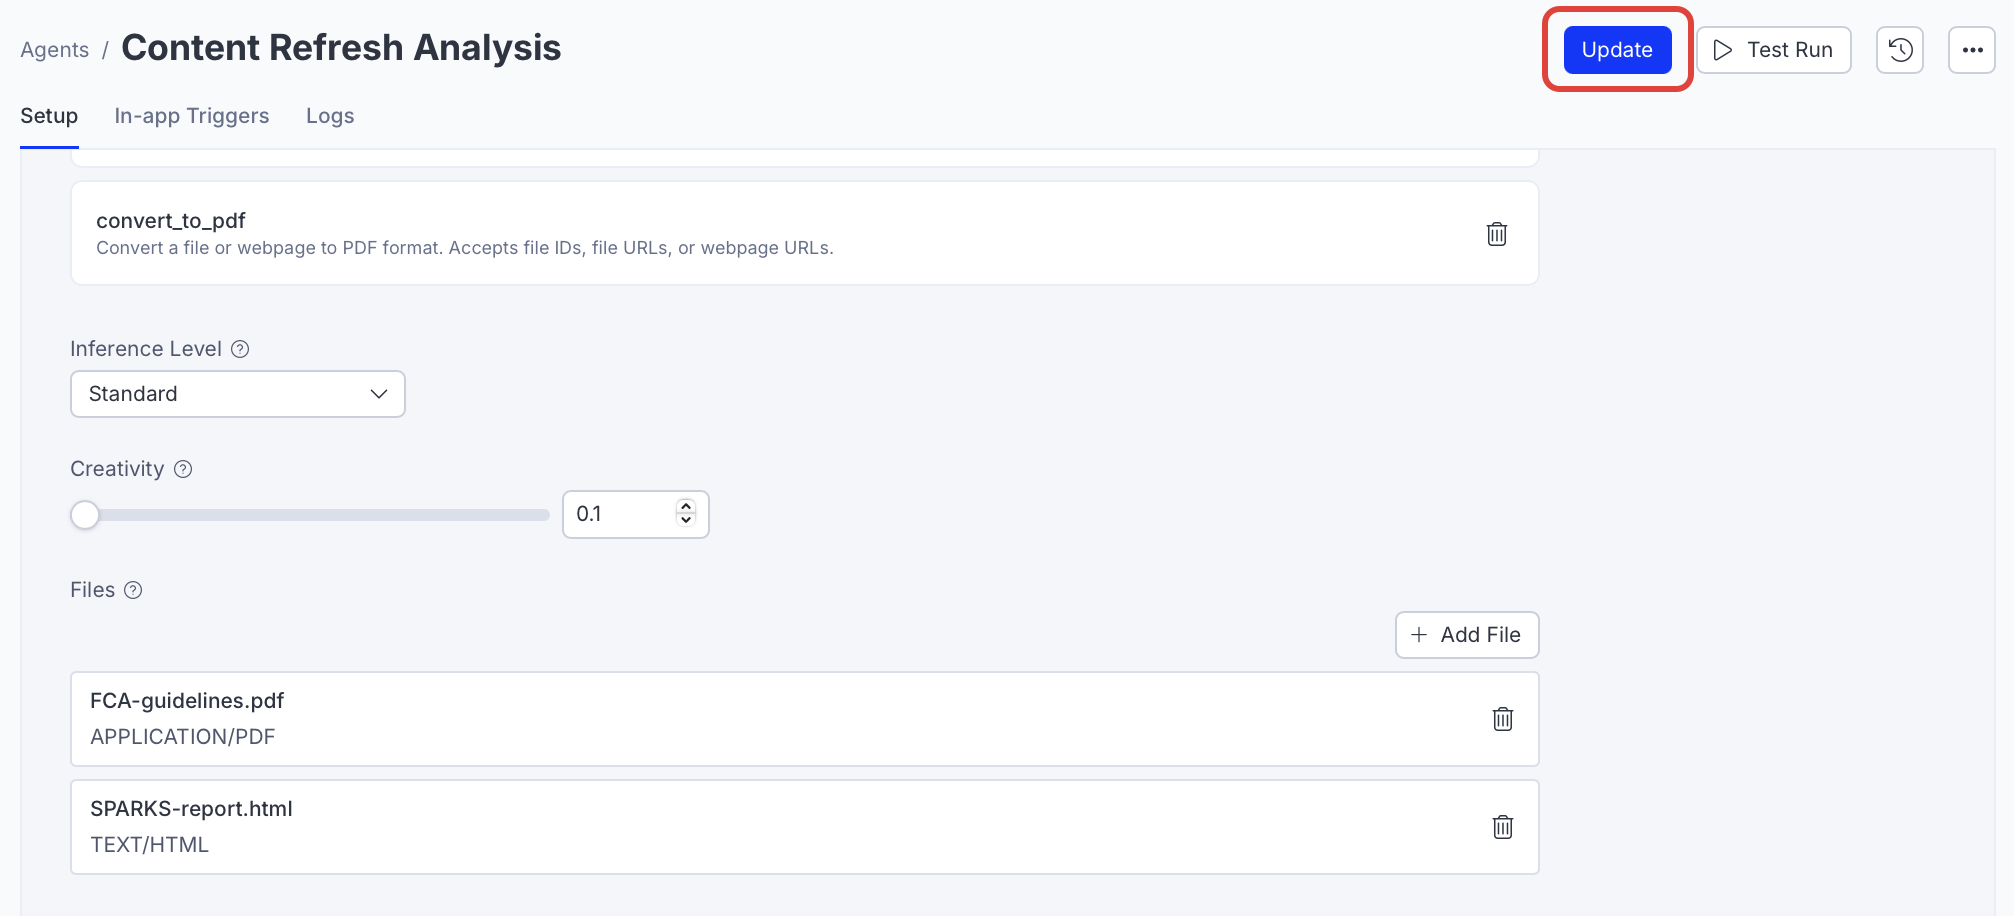
Task: Show Creativity help tooltip
Action: pyautogui.click(x=183, y=469)
